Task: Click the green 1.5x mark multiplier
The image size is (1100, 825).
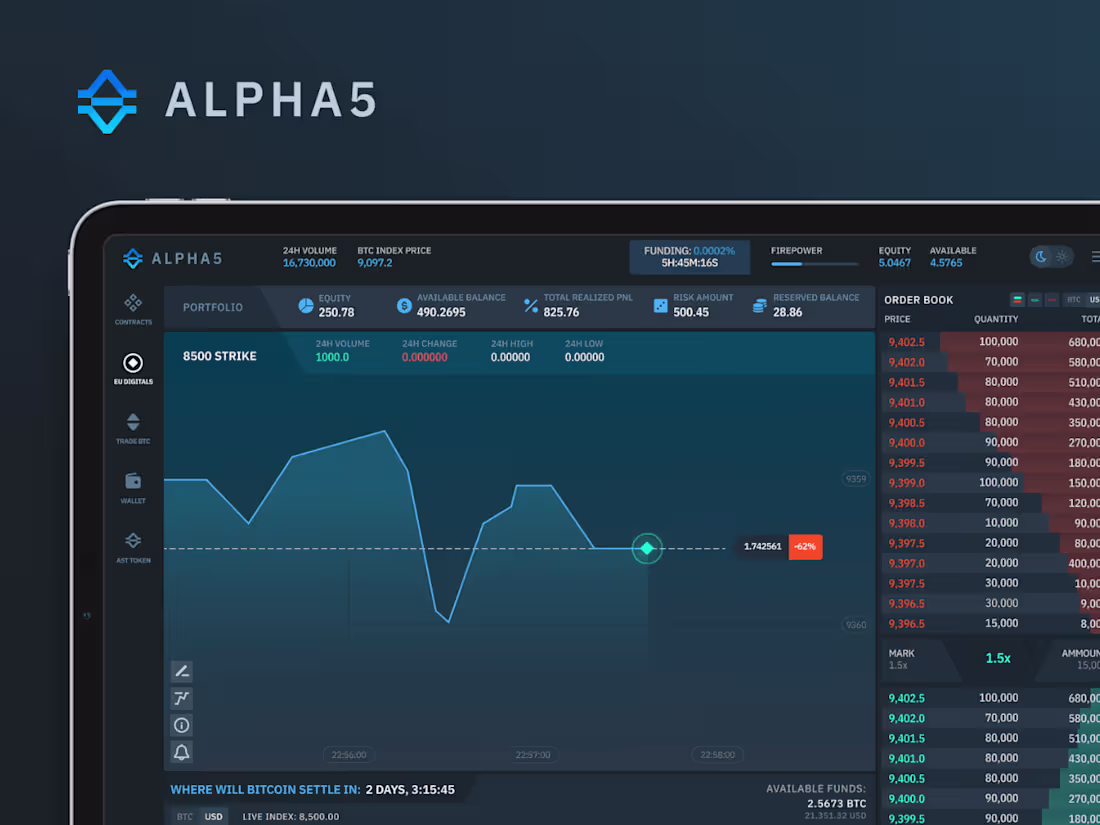Action: [x=998, y=658]
